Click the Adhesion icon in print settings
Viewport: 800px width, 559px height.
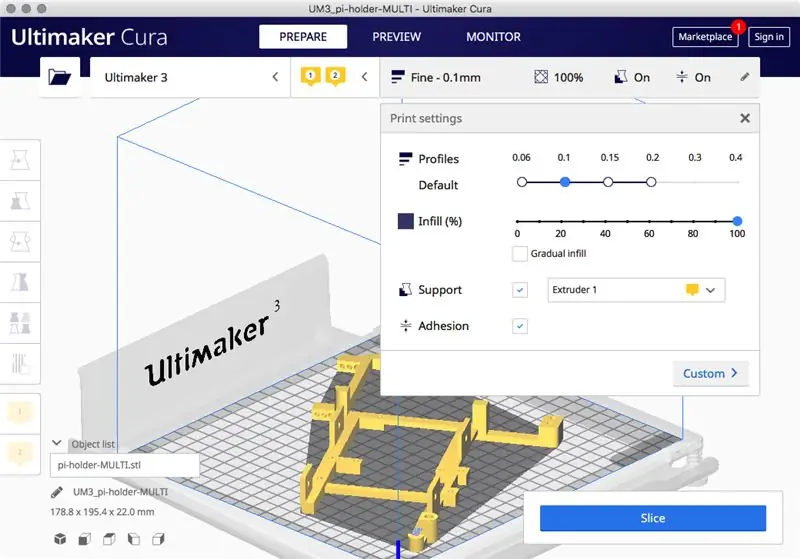click(x=406, y=325)
